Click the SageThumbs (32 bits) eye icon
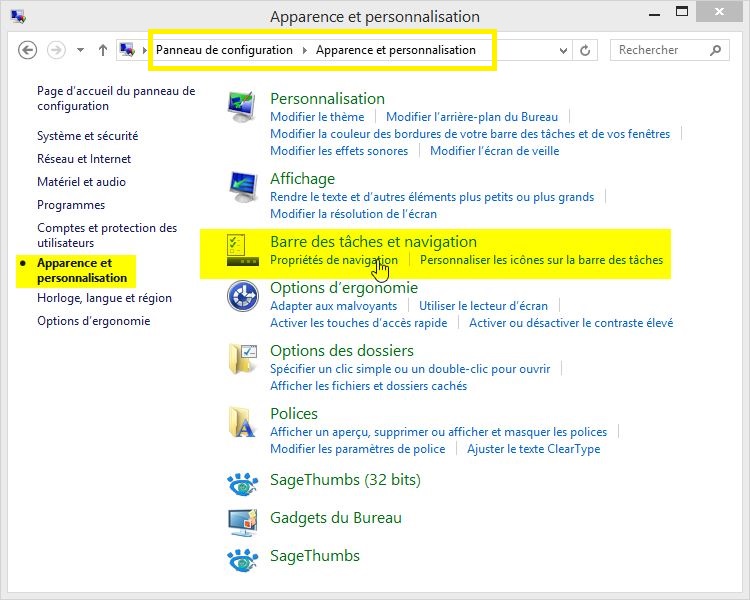The image size is (750, 600). pyautogui.click(x=243, y=483)
